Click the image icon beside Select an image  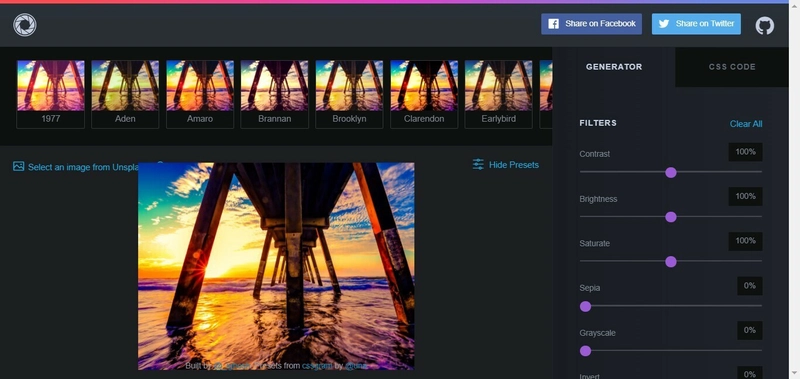[19, 166]
